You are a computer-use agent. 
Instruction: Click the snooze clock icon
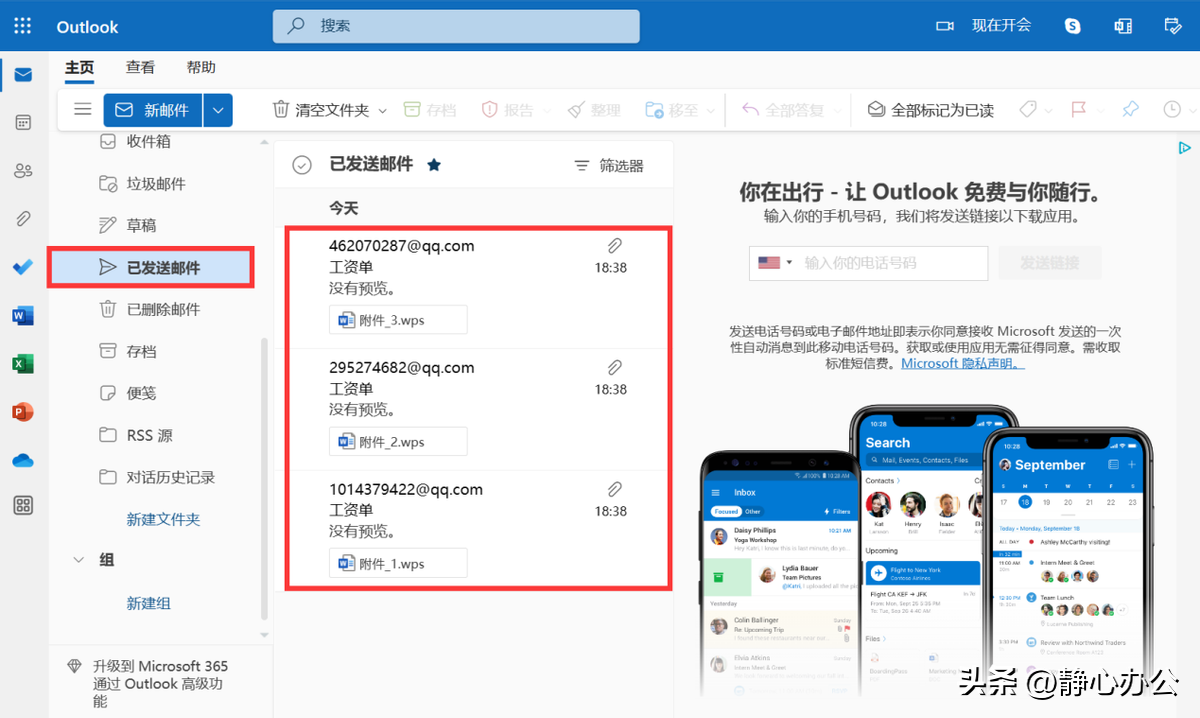(x=1172, y=110)
